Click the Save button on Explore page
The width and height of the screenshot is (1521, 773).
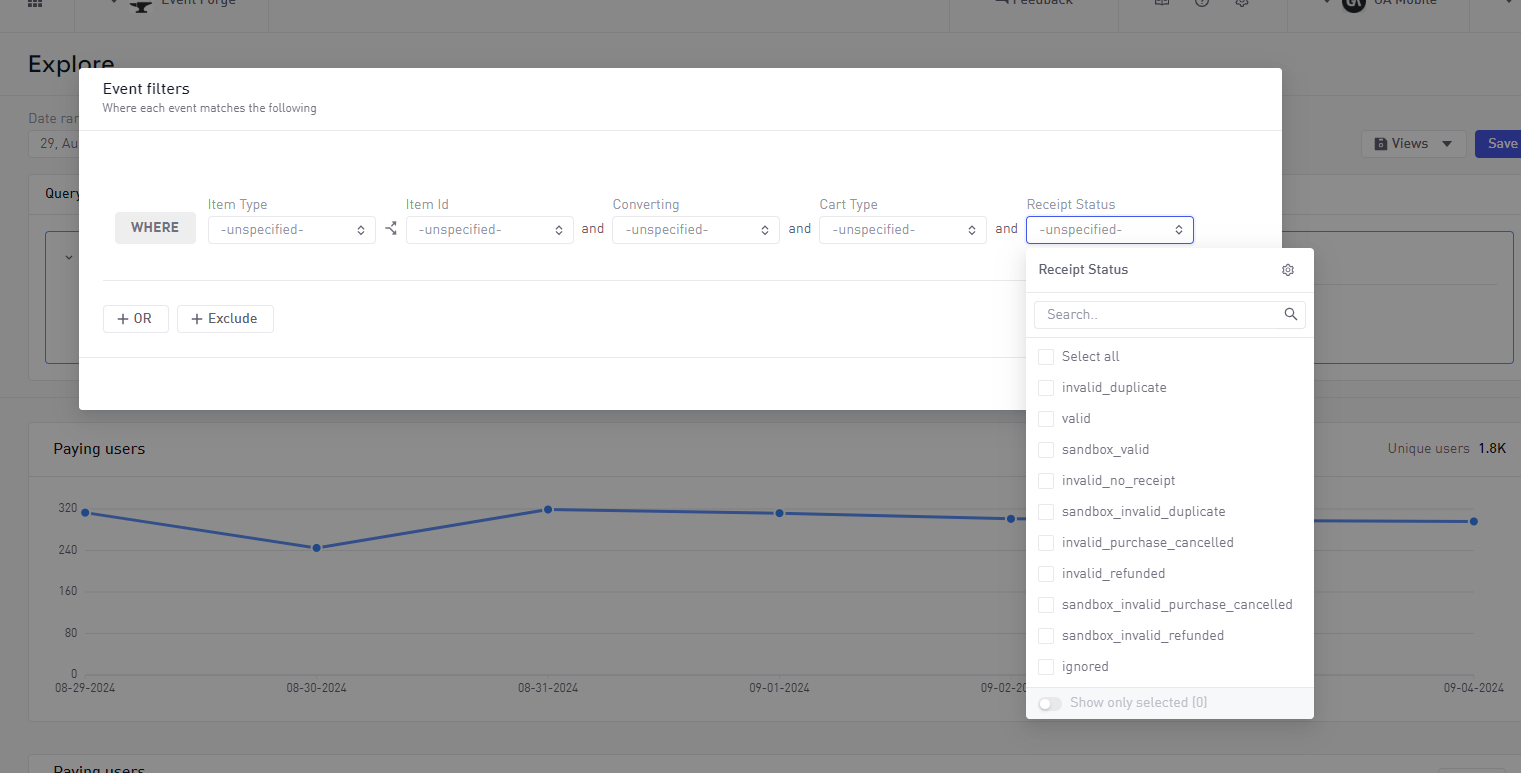[1498, 144]
